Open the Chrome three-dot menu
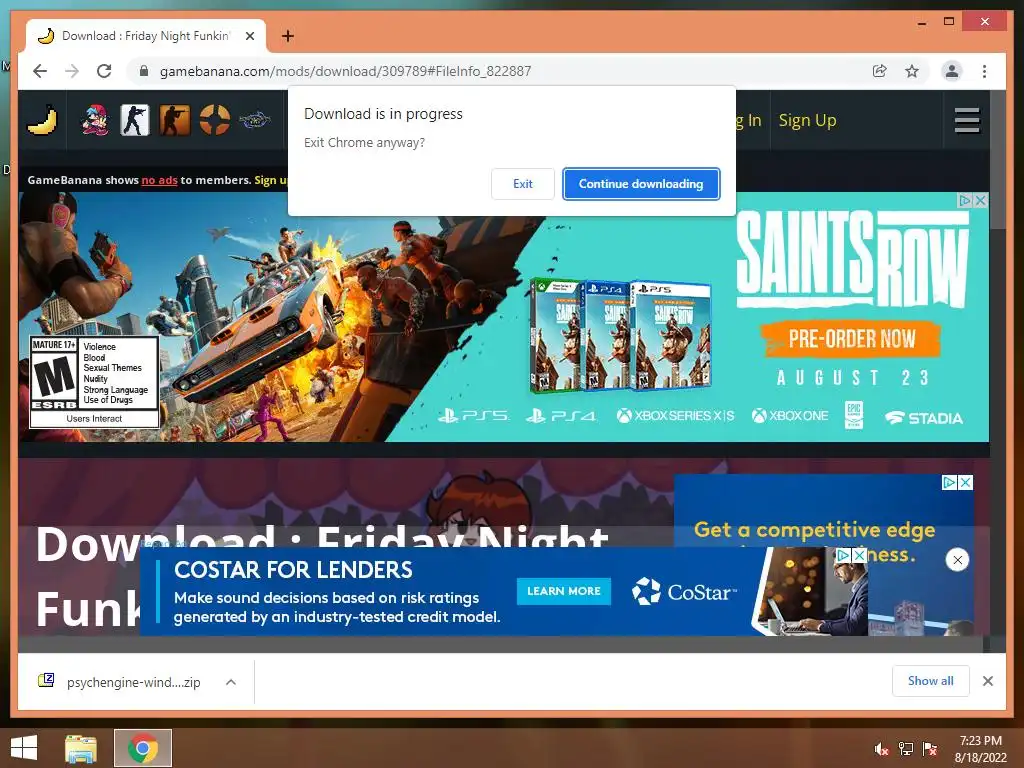 click(x=984, y=71)
